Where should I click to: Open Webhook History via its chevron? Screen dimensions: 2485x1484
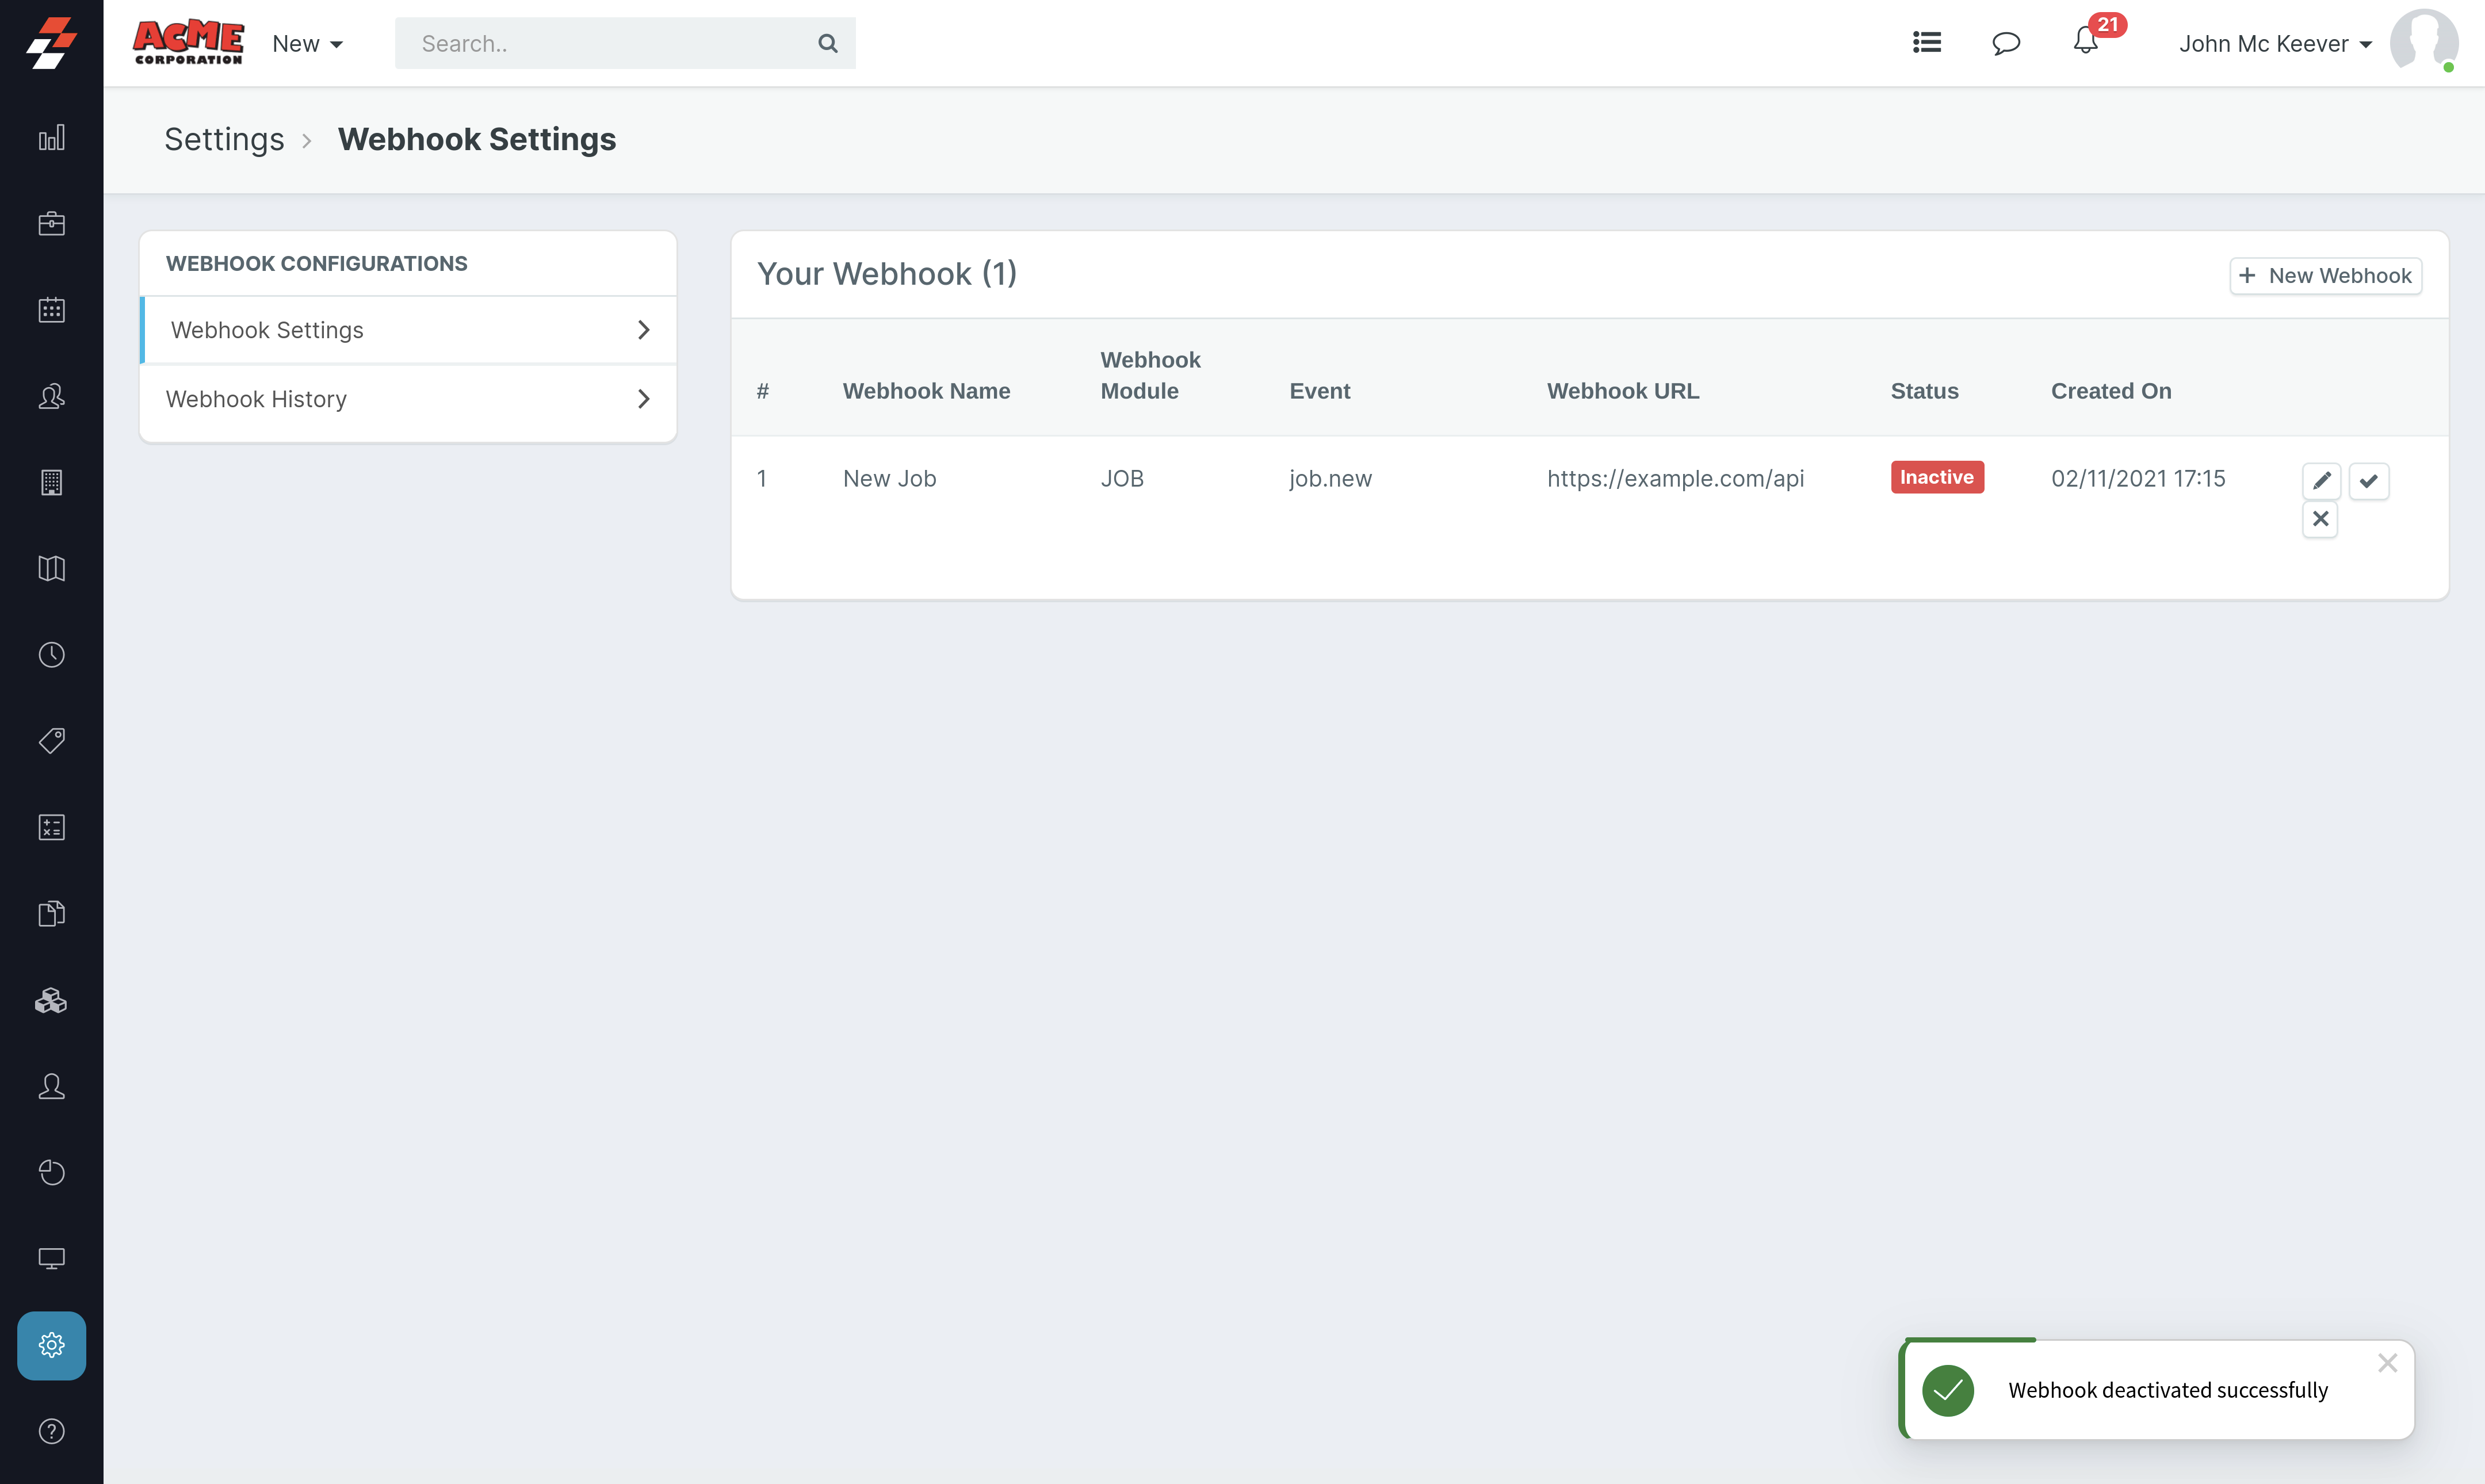pos(643,399)
